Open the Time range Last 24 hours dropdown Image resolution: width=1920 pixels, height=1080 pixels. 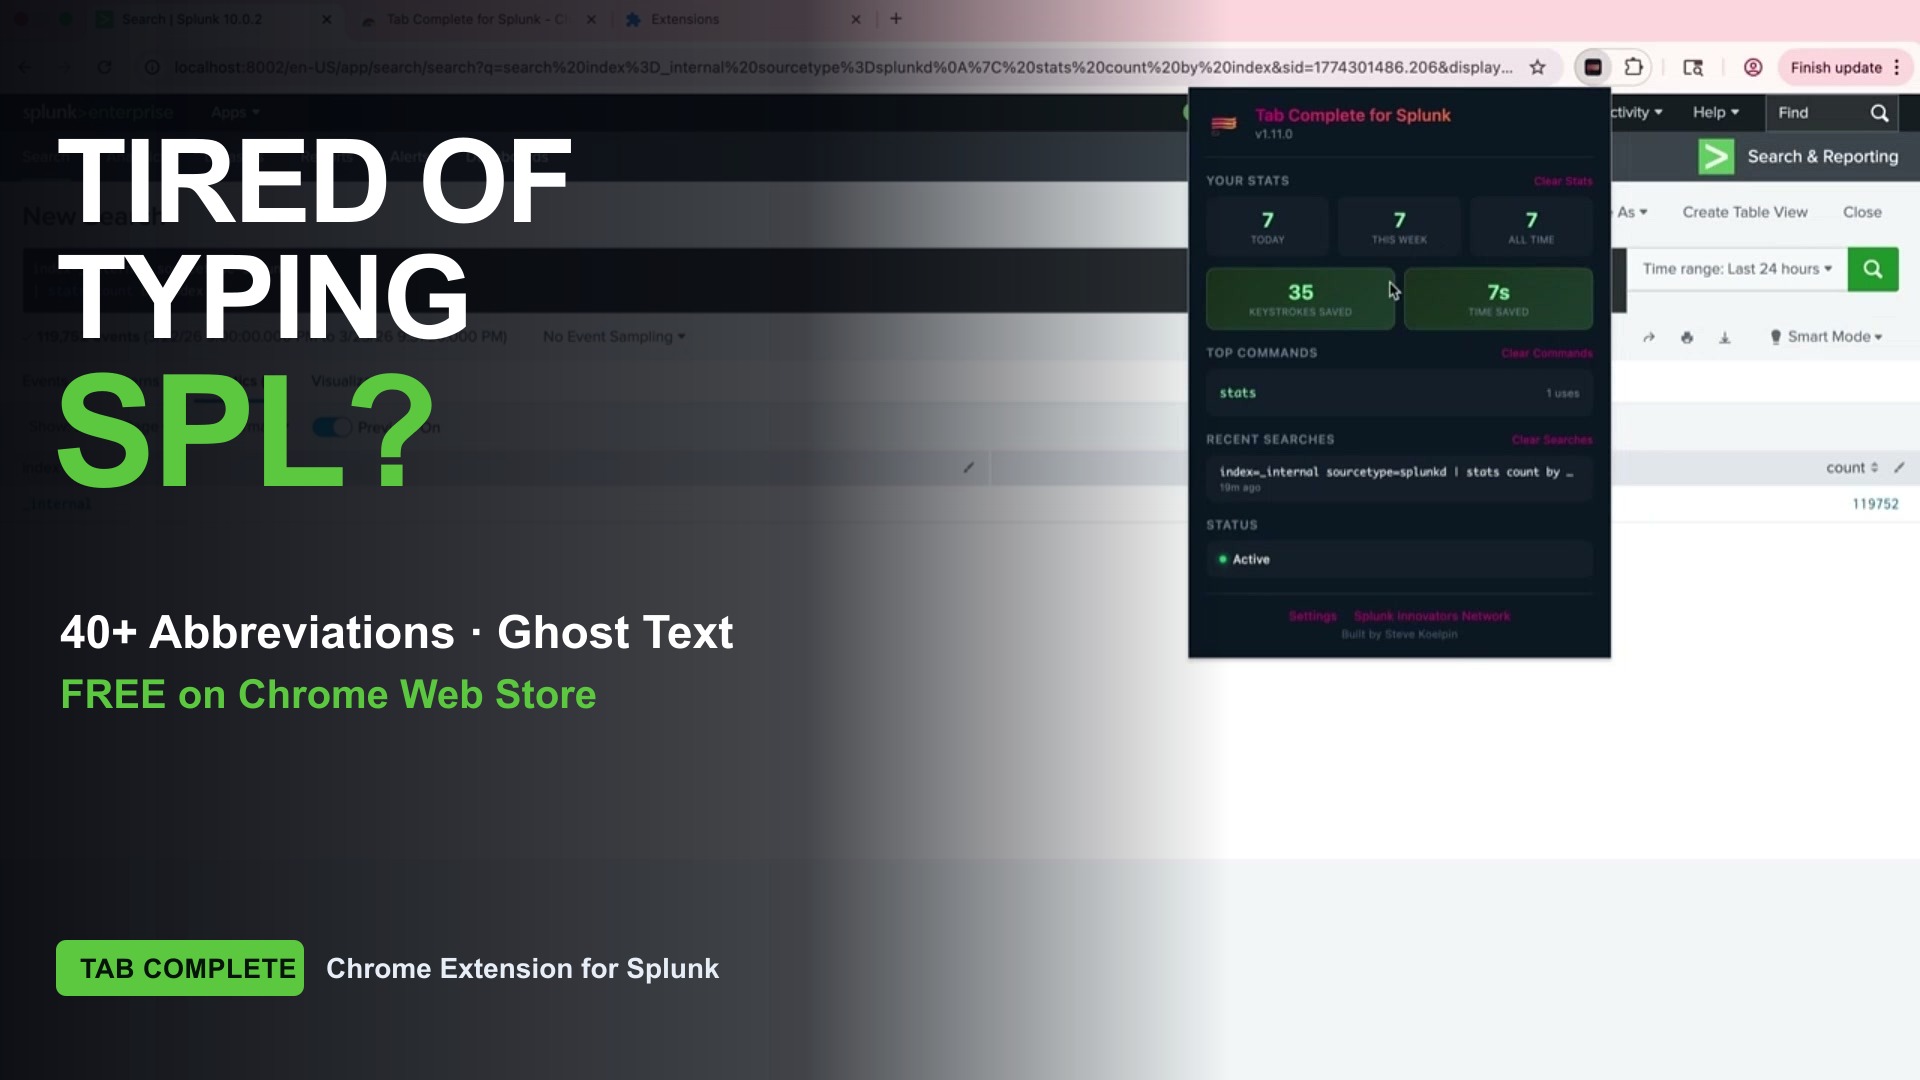click(1737, 269)
